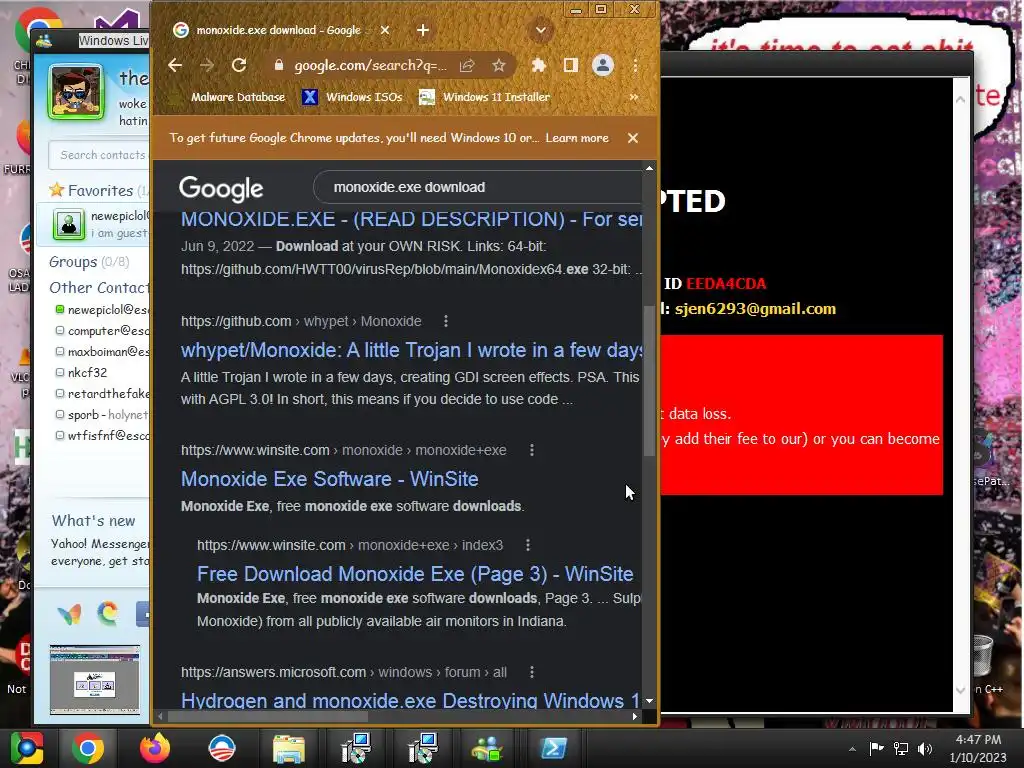Open Windows ISOs bookmark
The height and width of the screenshot is (768, 1024).
(x=353, y=97)
